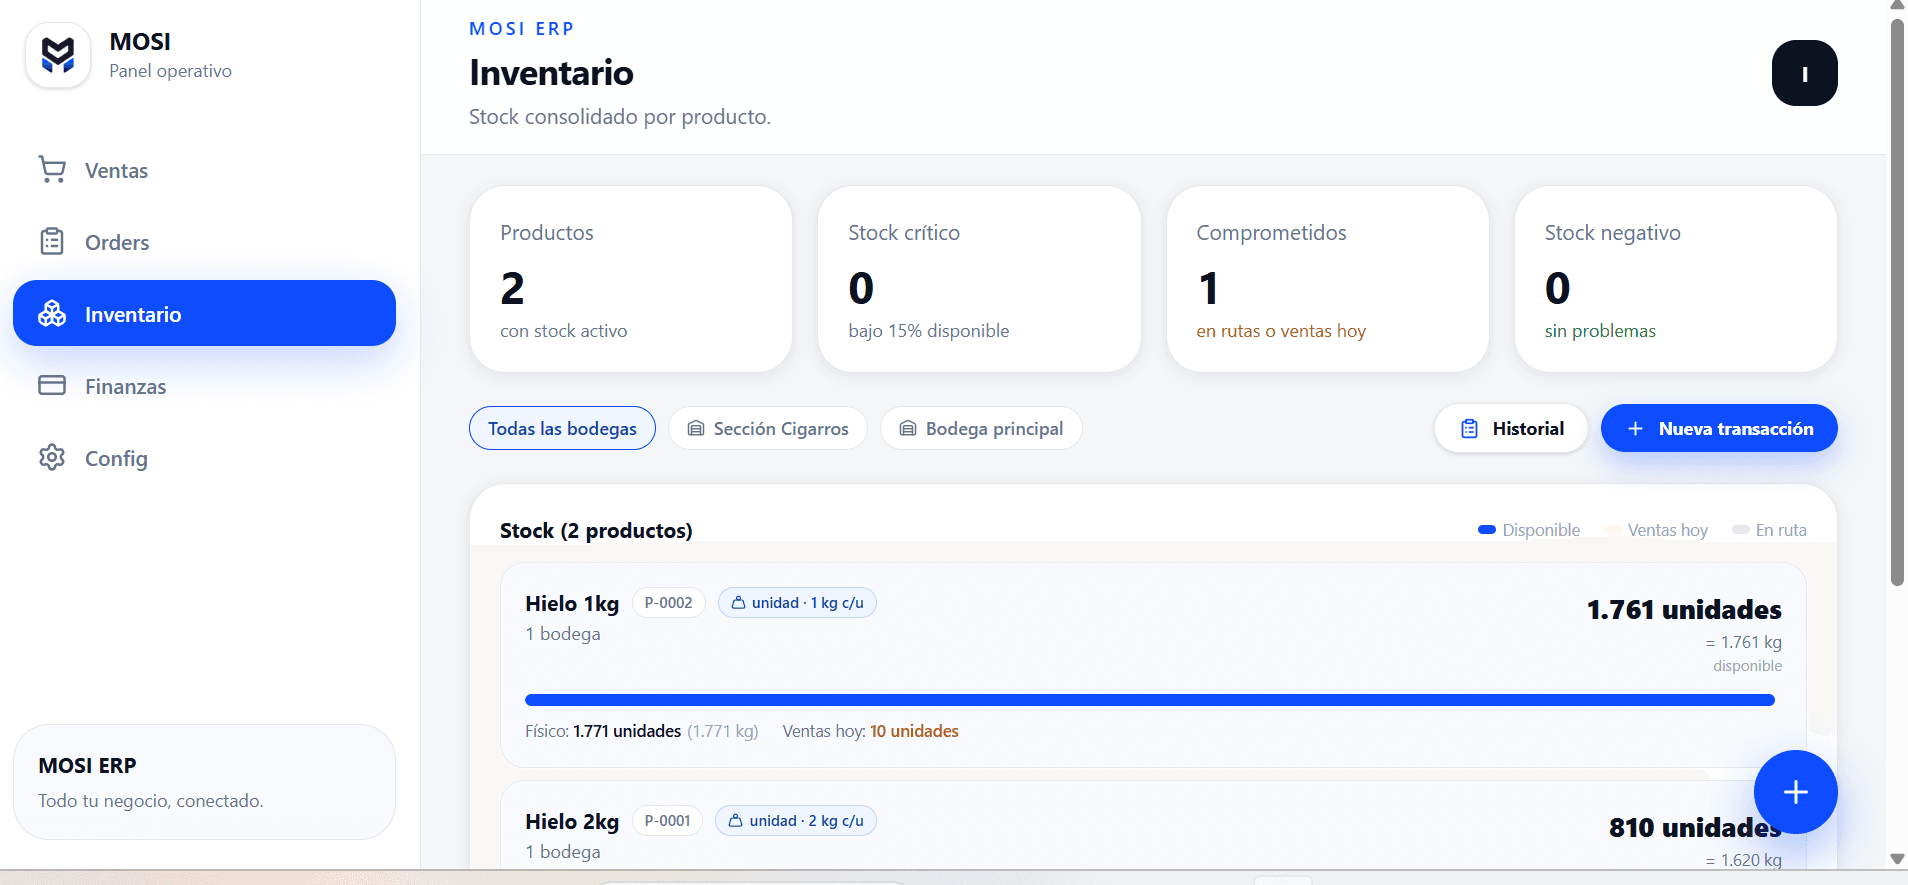Click the En ruta legend swatch
1908x885 pixels.
(1741, 530)
